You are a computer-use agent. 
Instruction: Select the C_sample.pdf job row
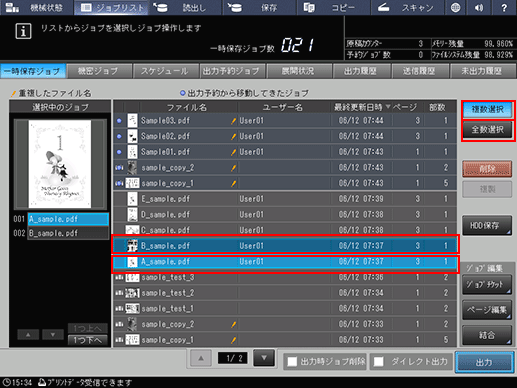tap(285, 229)
